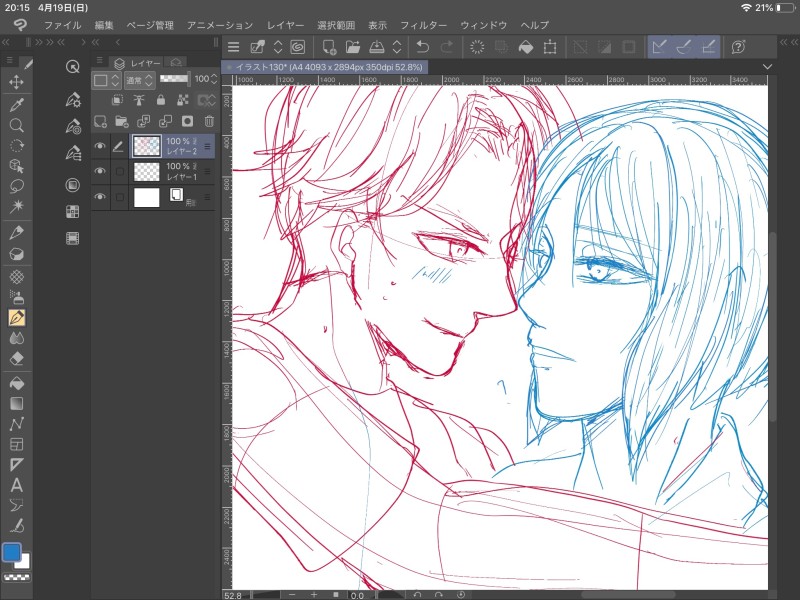Image resolution: width=800 pixels, height=600 pixels.
Task: Select the Zoom magnifier tool
Action: (x=16, y=126)
